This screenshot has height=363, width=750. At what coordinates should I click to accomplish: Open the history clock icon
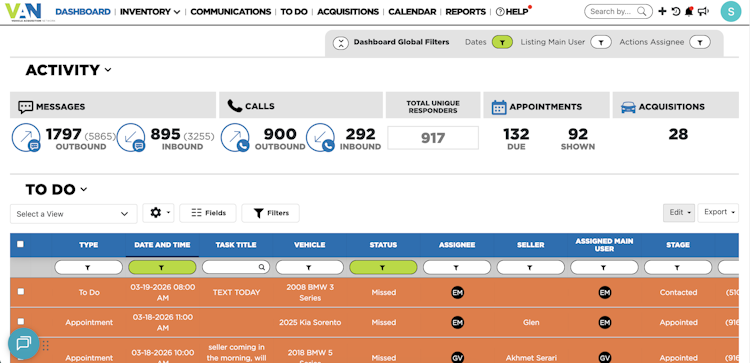click(675, 11)
